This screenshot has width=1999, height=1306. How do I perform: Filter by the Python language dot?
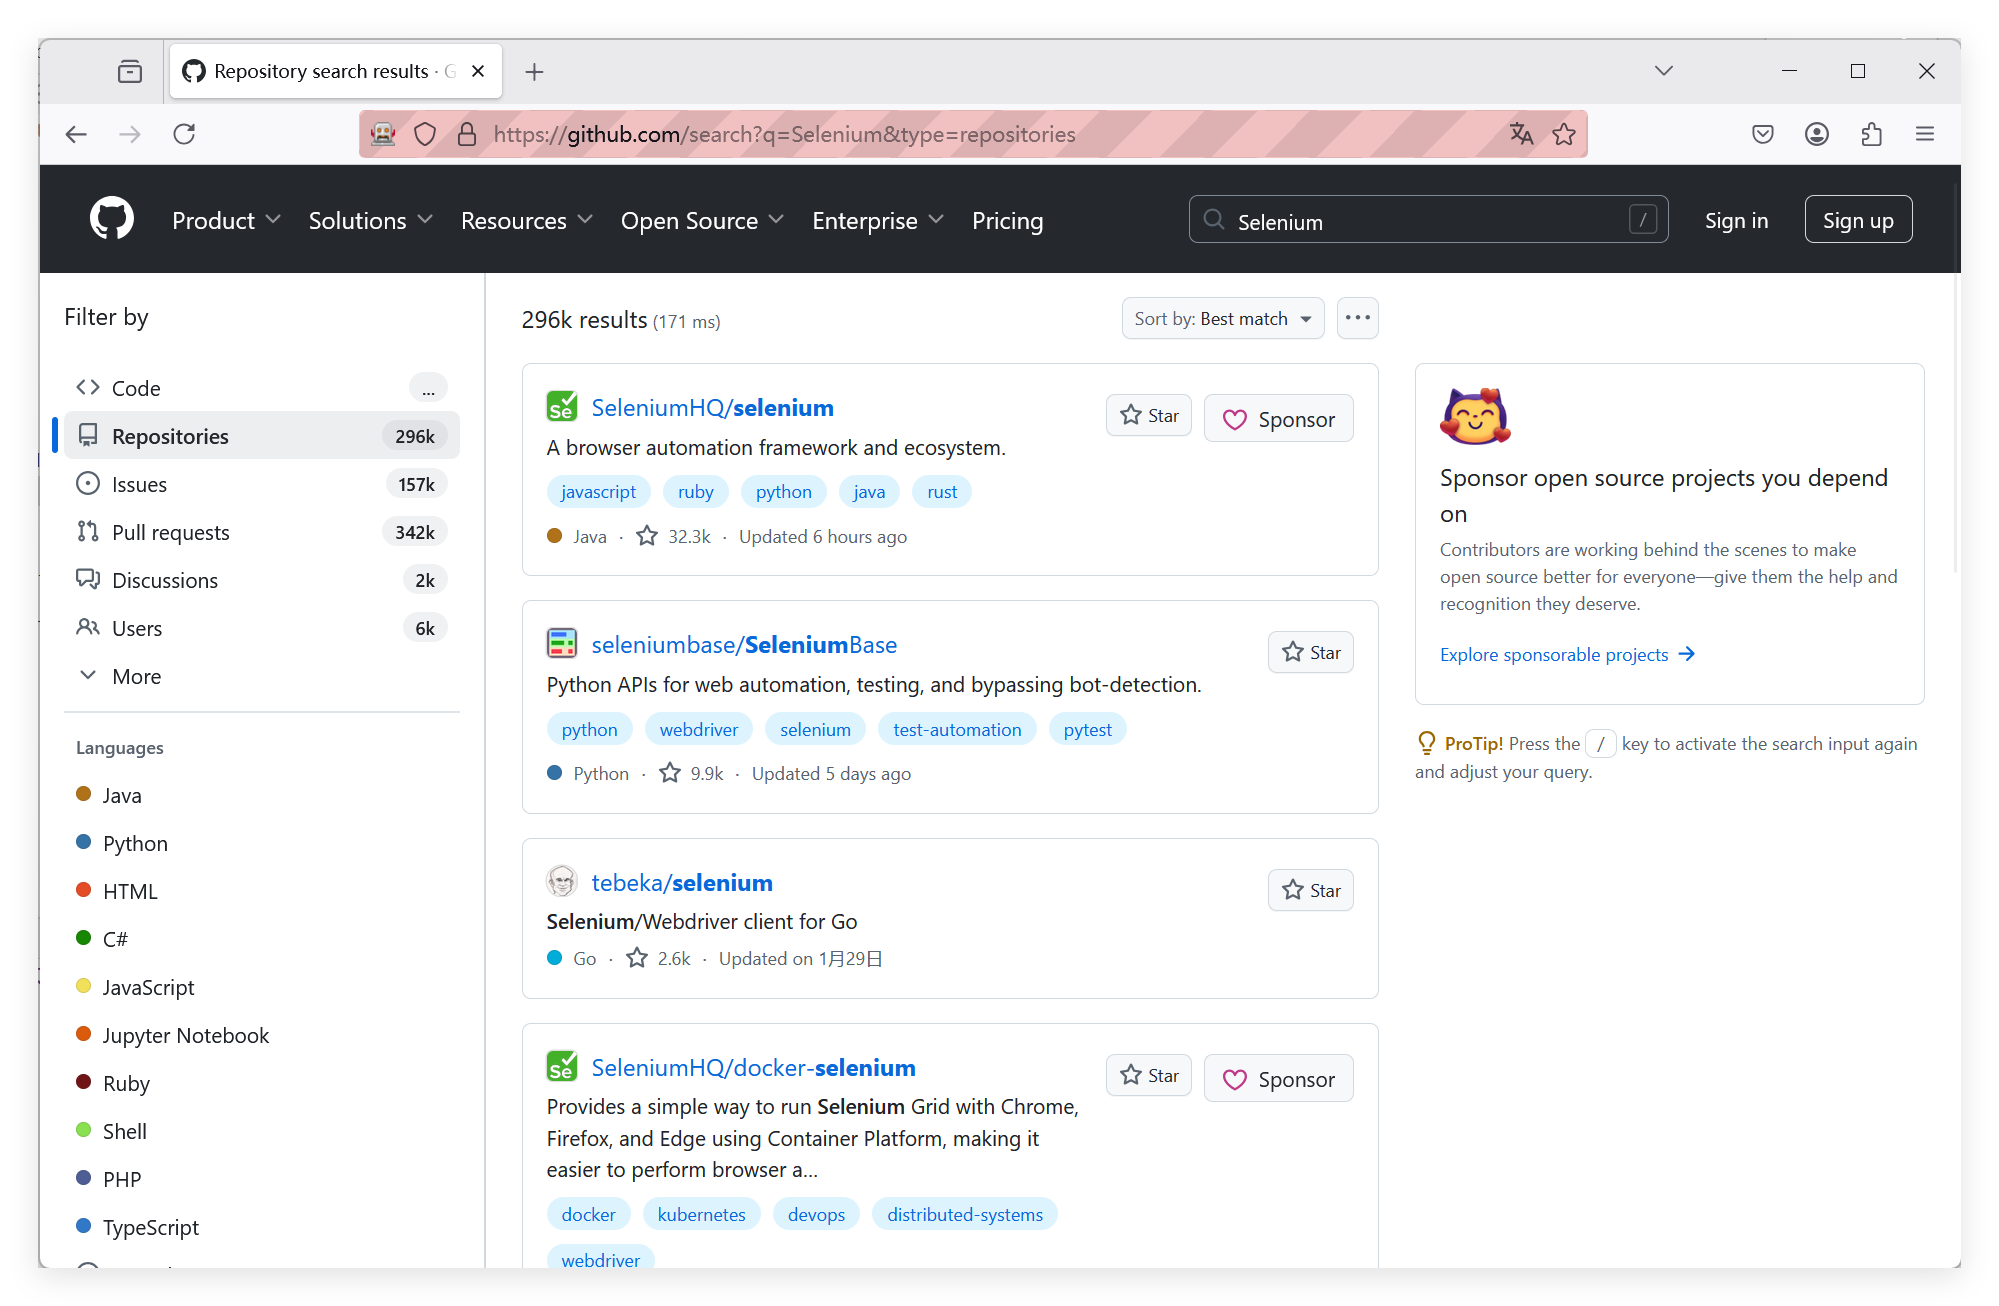[84, 843]
